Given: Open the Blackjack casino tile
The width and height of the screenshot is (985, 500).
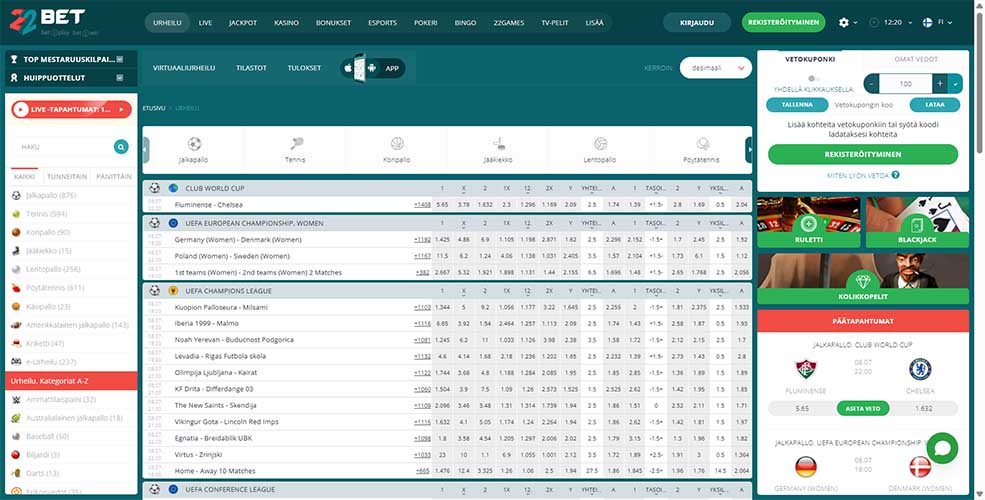Looking at the screenshot, I should pyautogui.click(x=917, y=222).
